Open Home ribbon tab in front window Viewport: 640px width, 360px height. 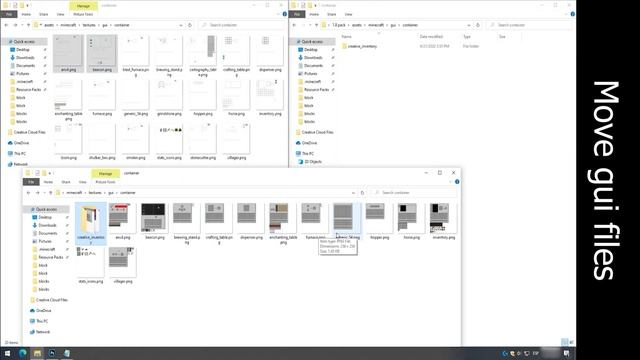(x=48, y=182)
